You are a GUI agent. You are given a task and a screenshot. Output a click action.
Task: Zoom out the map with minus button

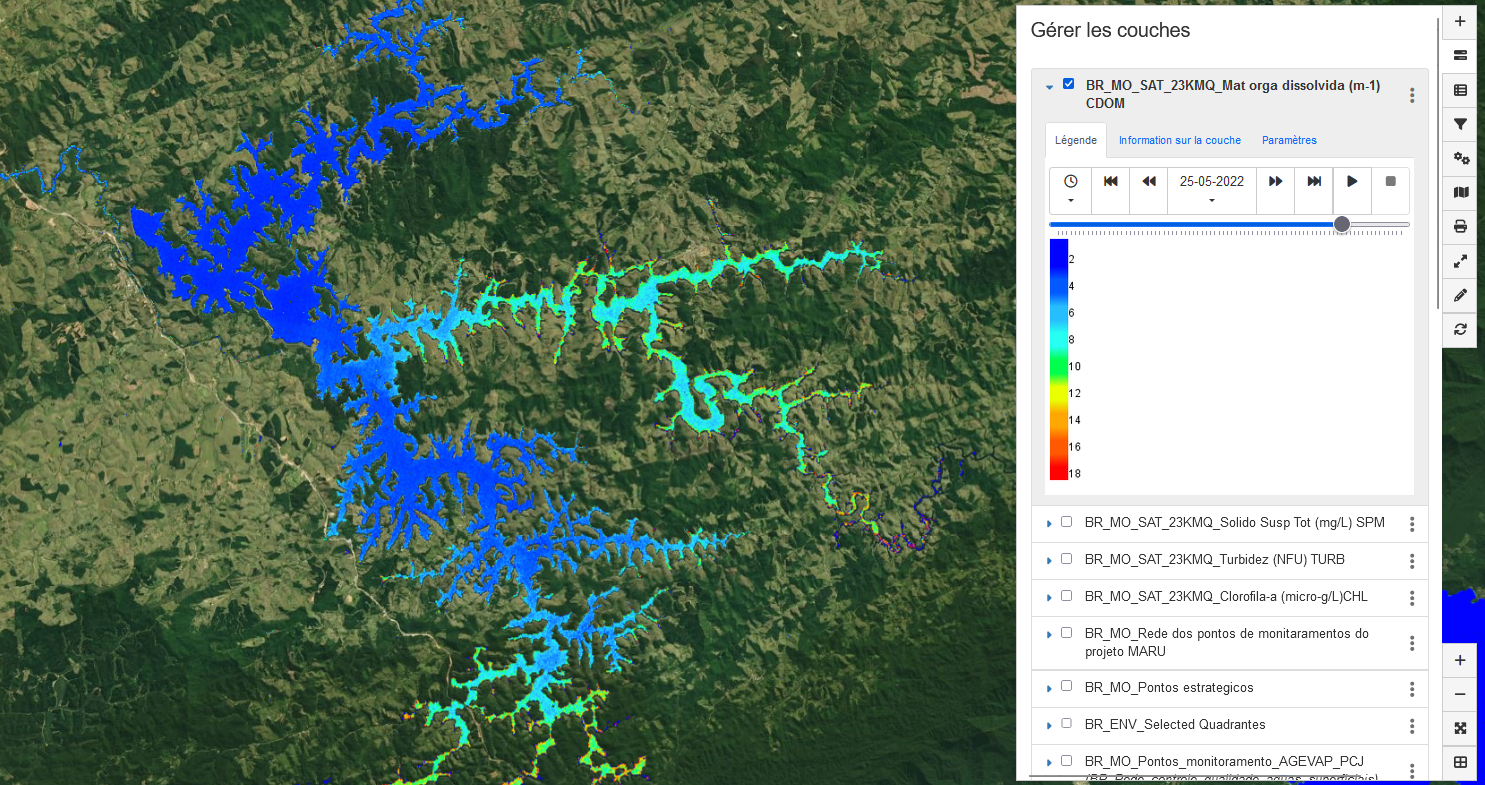coord(1460,694)
